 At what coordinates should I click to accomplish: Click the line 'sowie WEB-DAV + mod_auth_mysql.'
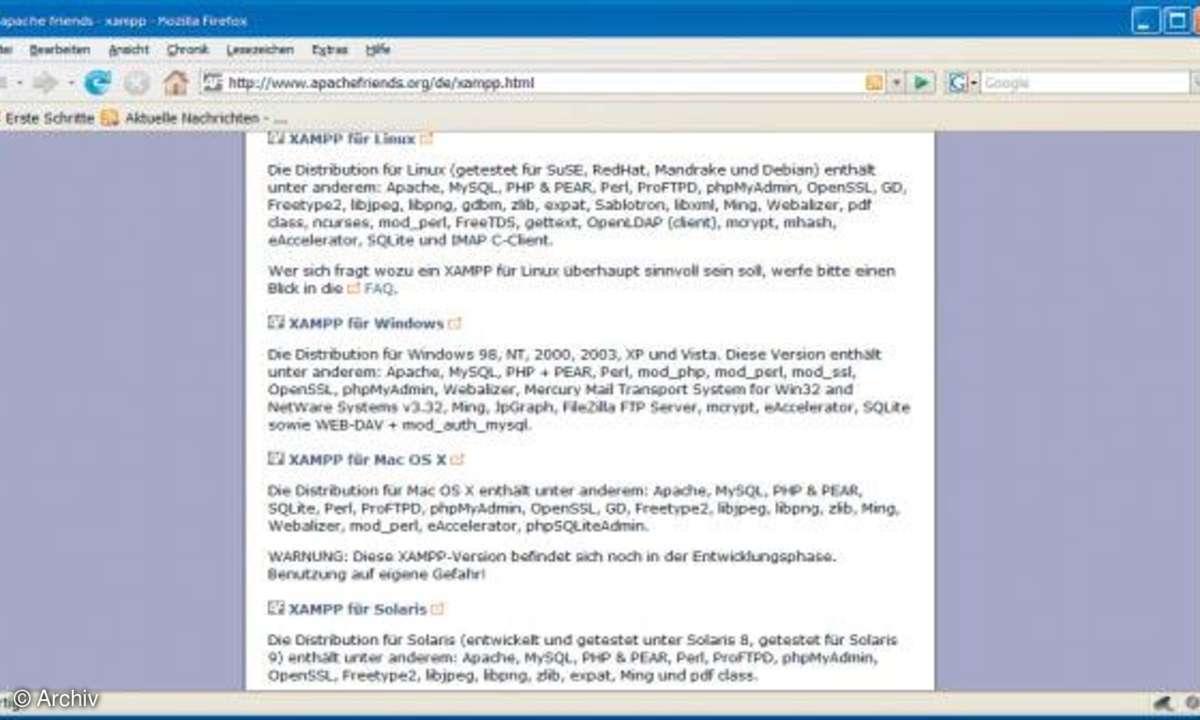(401, 425)
